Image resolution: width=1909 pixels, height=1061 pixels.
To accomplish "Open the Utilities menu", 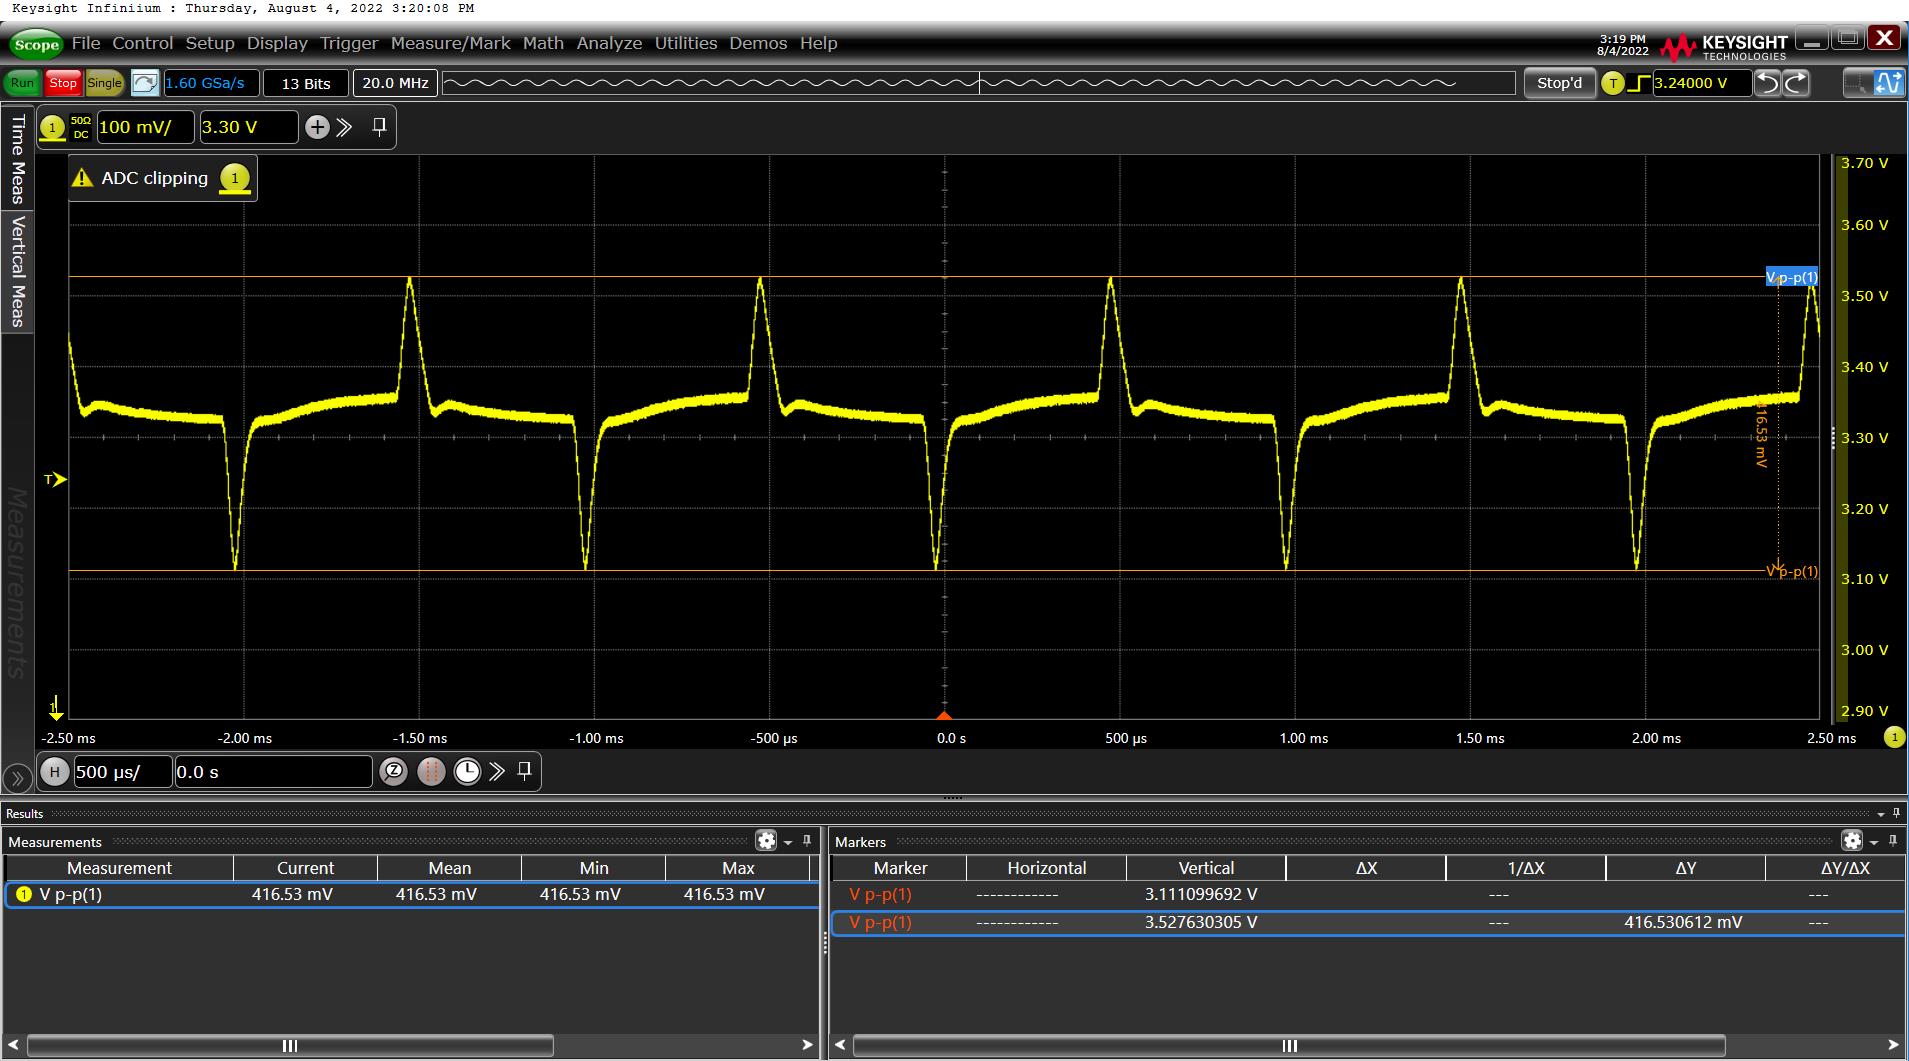I will tap(686, 43).
